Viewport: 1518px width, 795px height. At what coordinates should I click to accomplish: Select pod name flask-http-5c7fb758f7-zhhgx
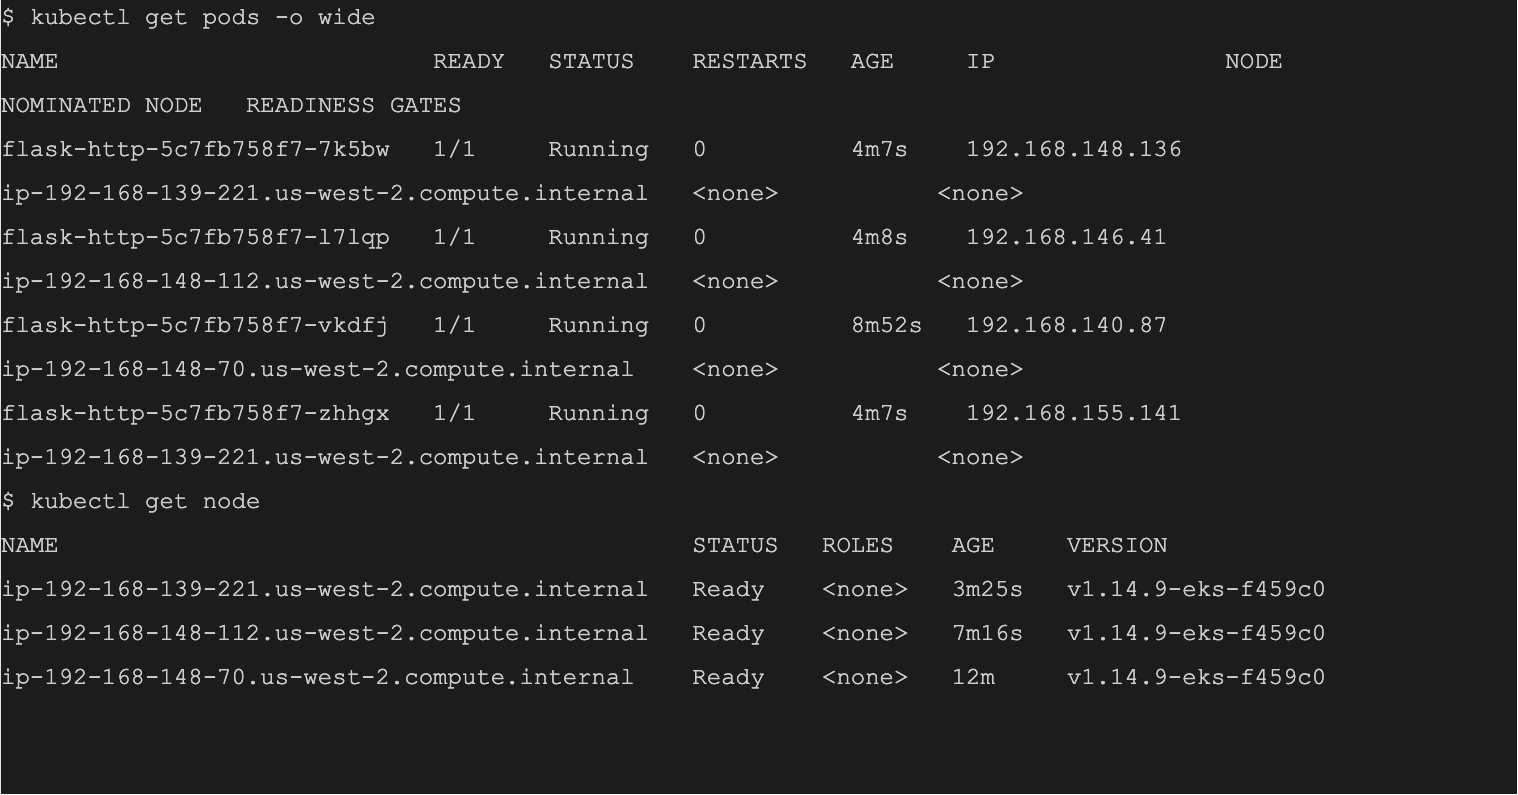pyautogui.click(x=196, y=414)
